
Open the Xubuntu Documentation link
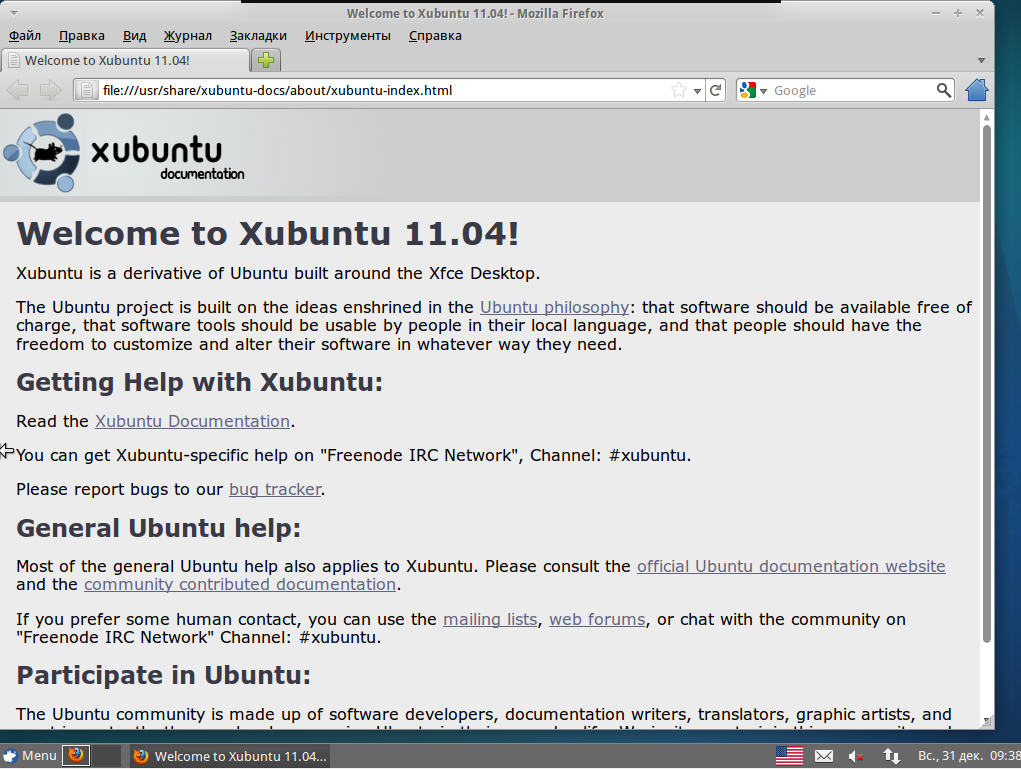(x=192, y=421)
